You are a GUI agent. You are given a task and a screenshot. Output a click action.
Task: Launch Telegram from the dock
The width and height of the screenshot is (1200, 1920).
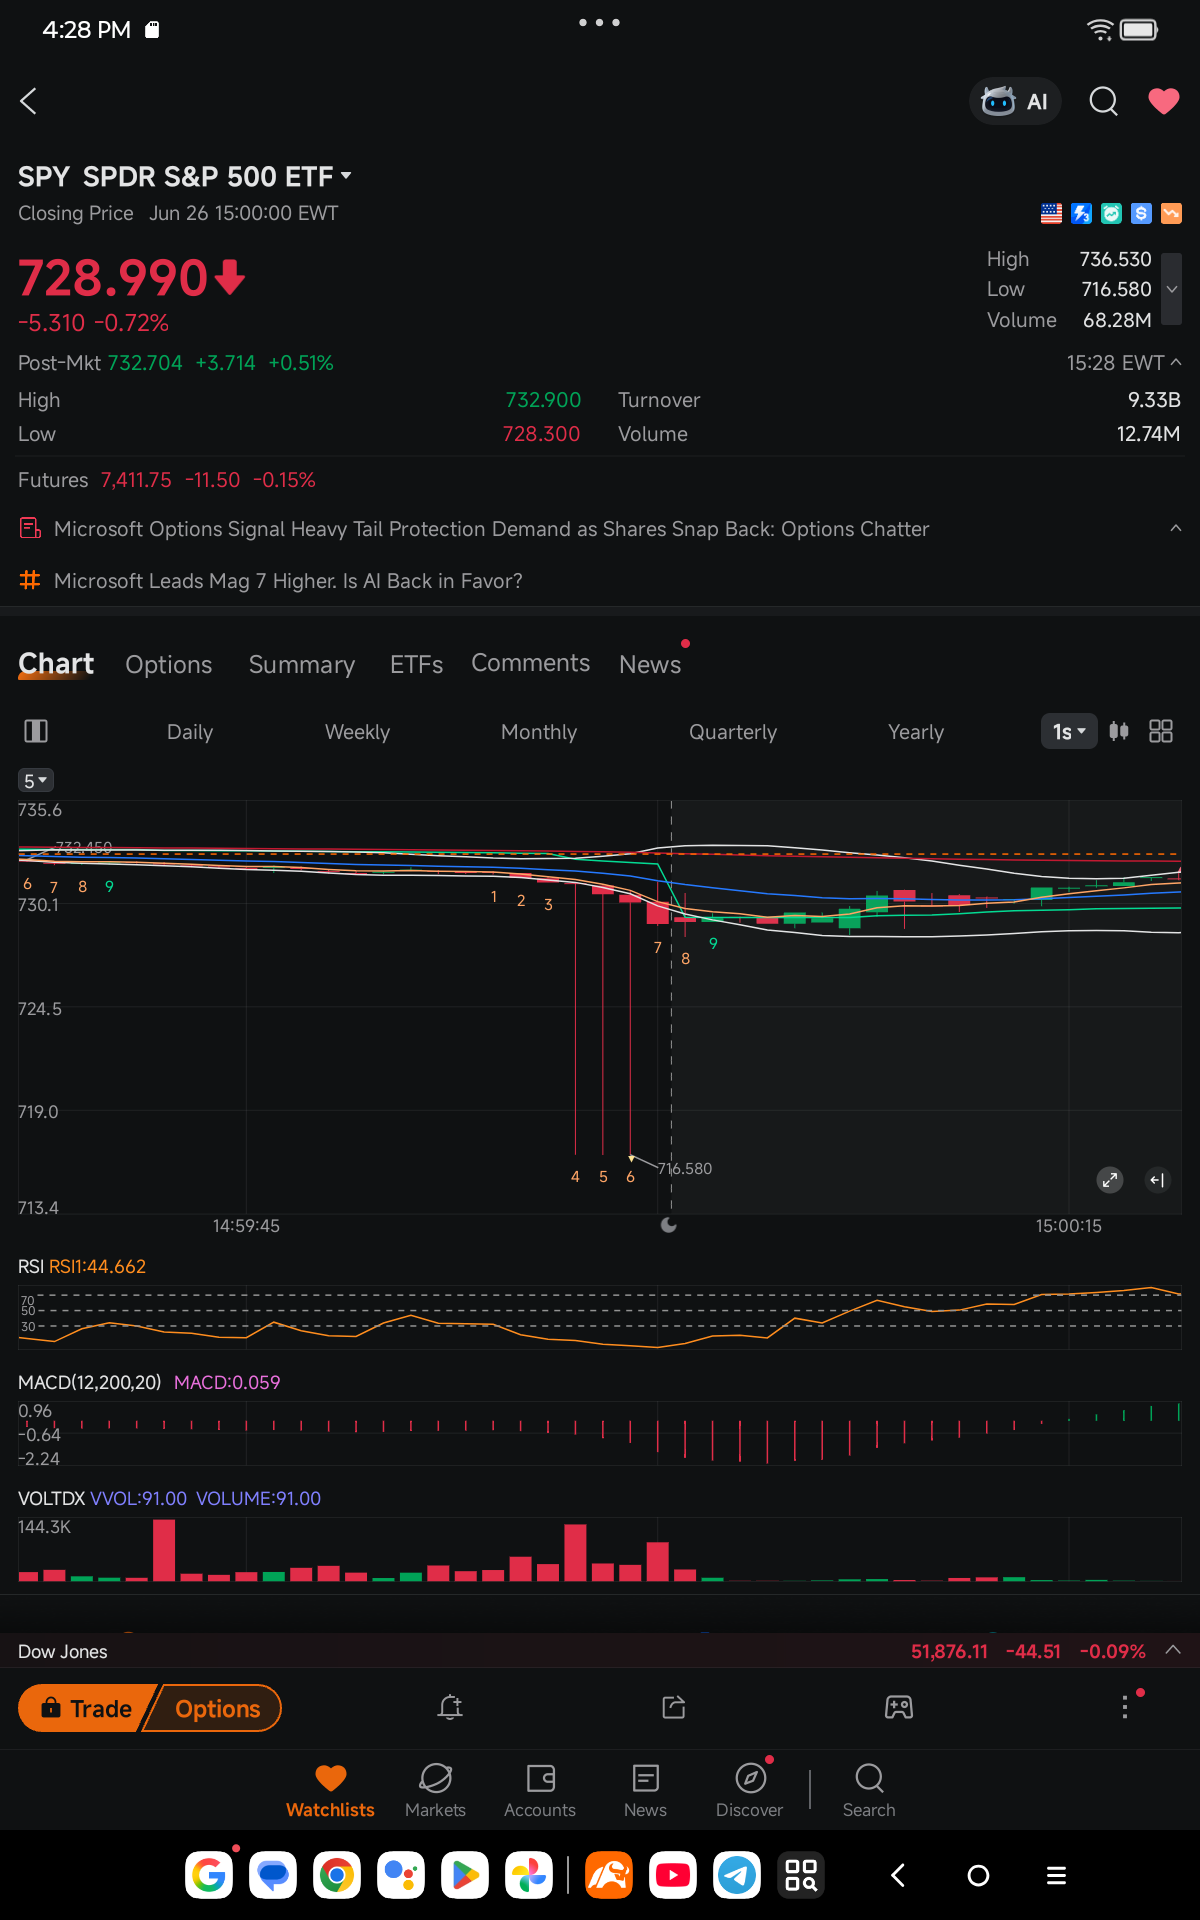point(737,1875)
